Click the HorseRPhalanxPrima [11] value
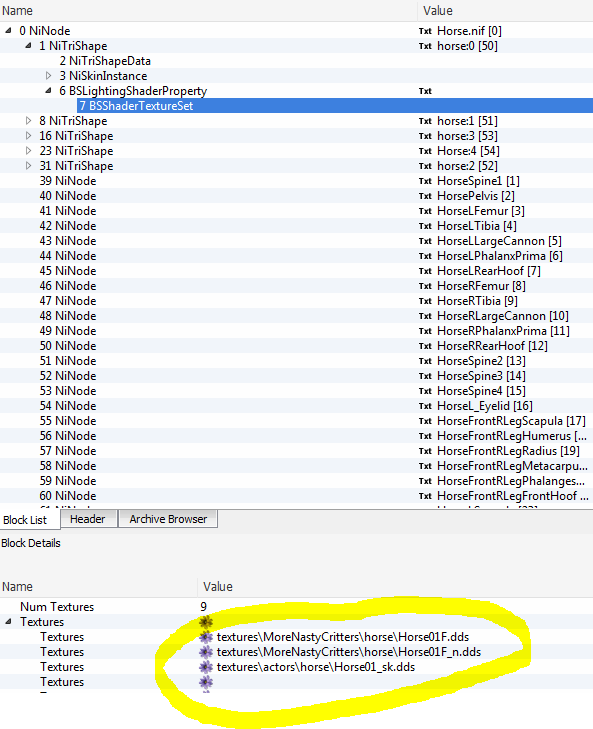The height and width of the screenshot is (729, 593). (503, 331)
